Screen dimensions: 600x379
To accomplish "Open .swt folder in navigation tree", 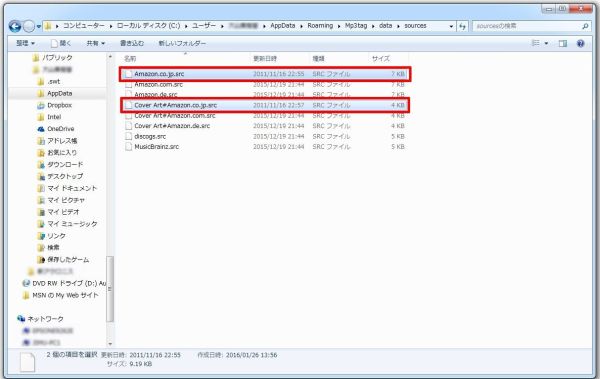I will [54, 82].
